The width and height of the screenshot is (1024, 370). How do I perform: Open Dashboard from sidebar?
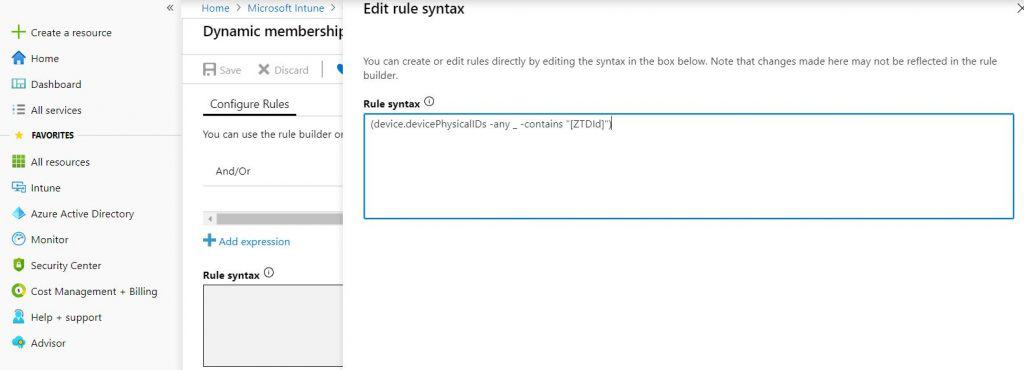[56, 84]
